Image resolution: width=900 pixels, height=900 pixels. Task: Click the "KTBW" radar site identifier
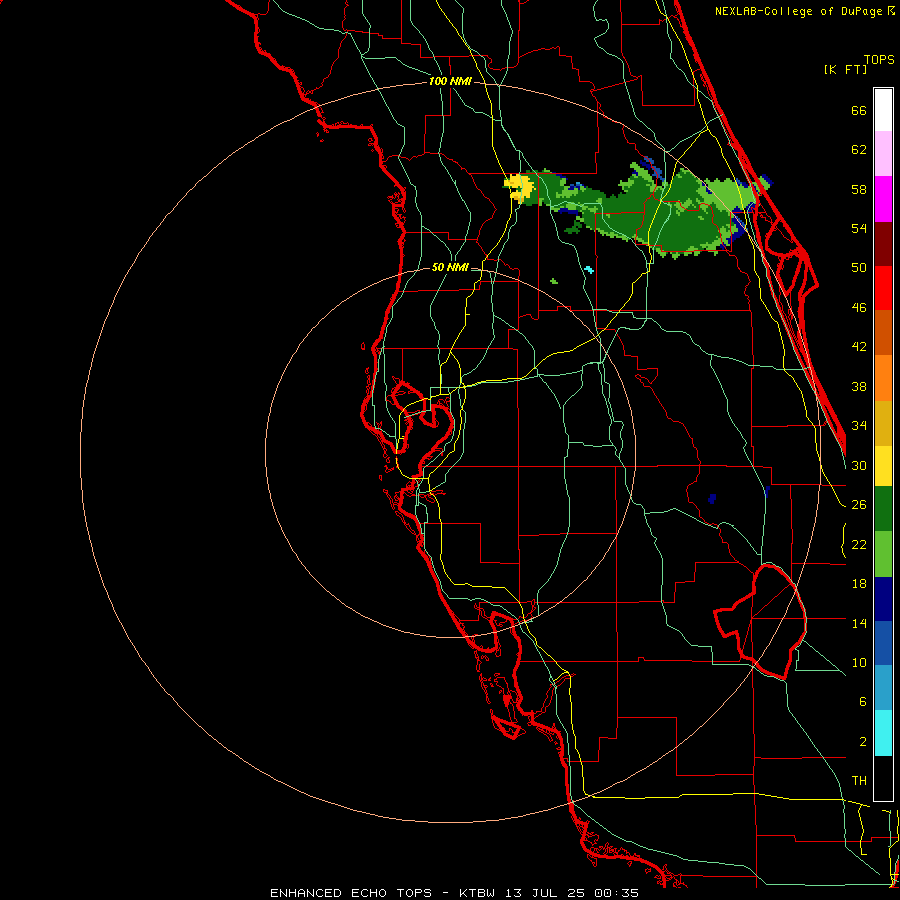(x=476, y=893)
